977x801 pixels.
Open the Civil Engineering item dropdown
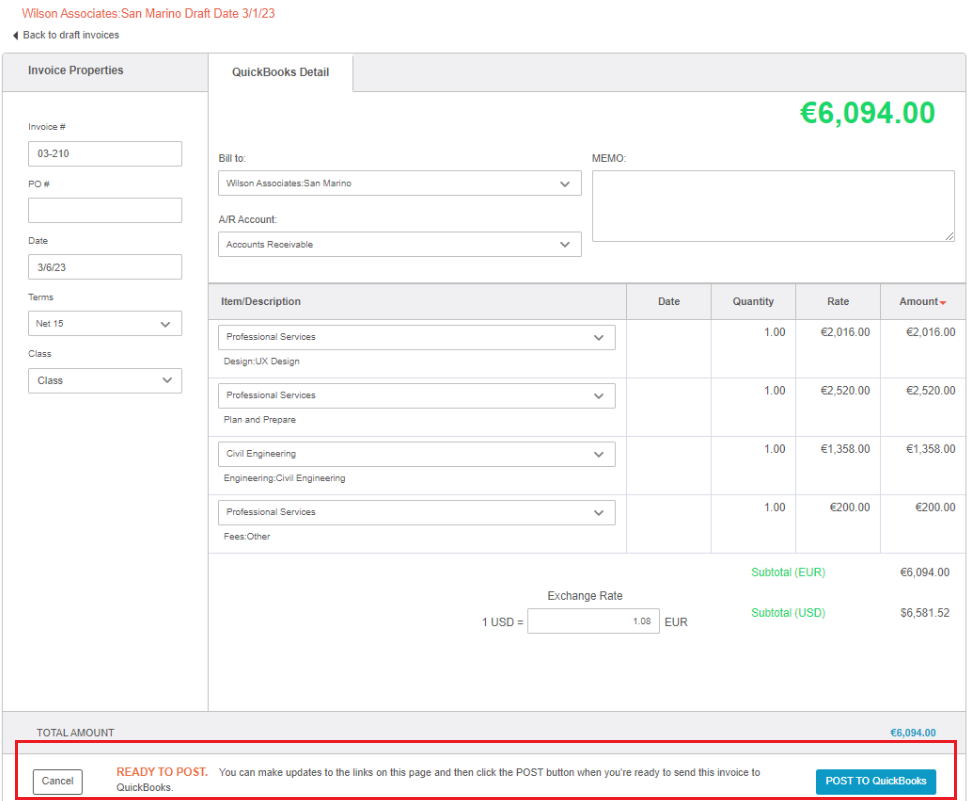coord(416,454)
